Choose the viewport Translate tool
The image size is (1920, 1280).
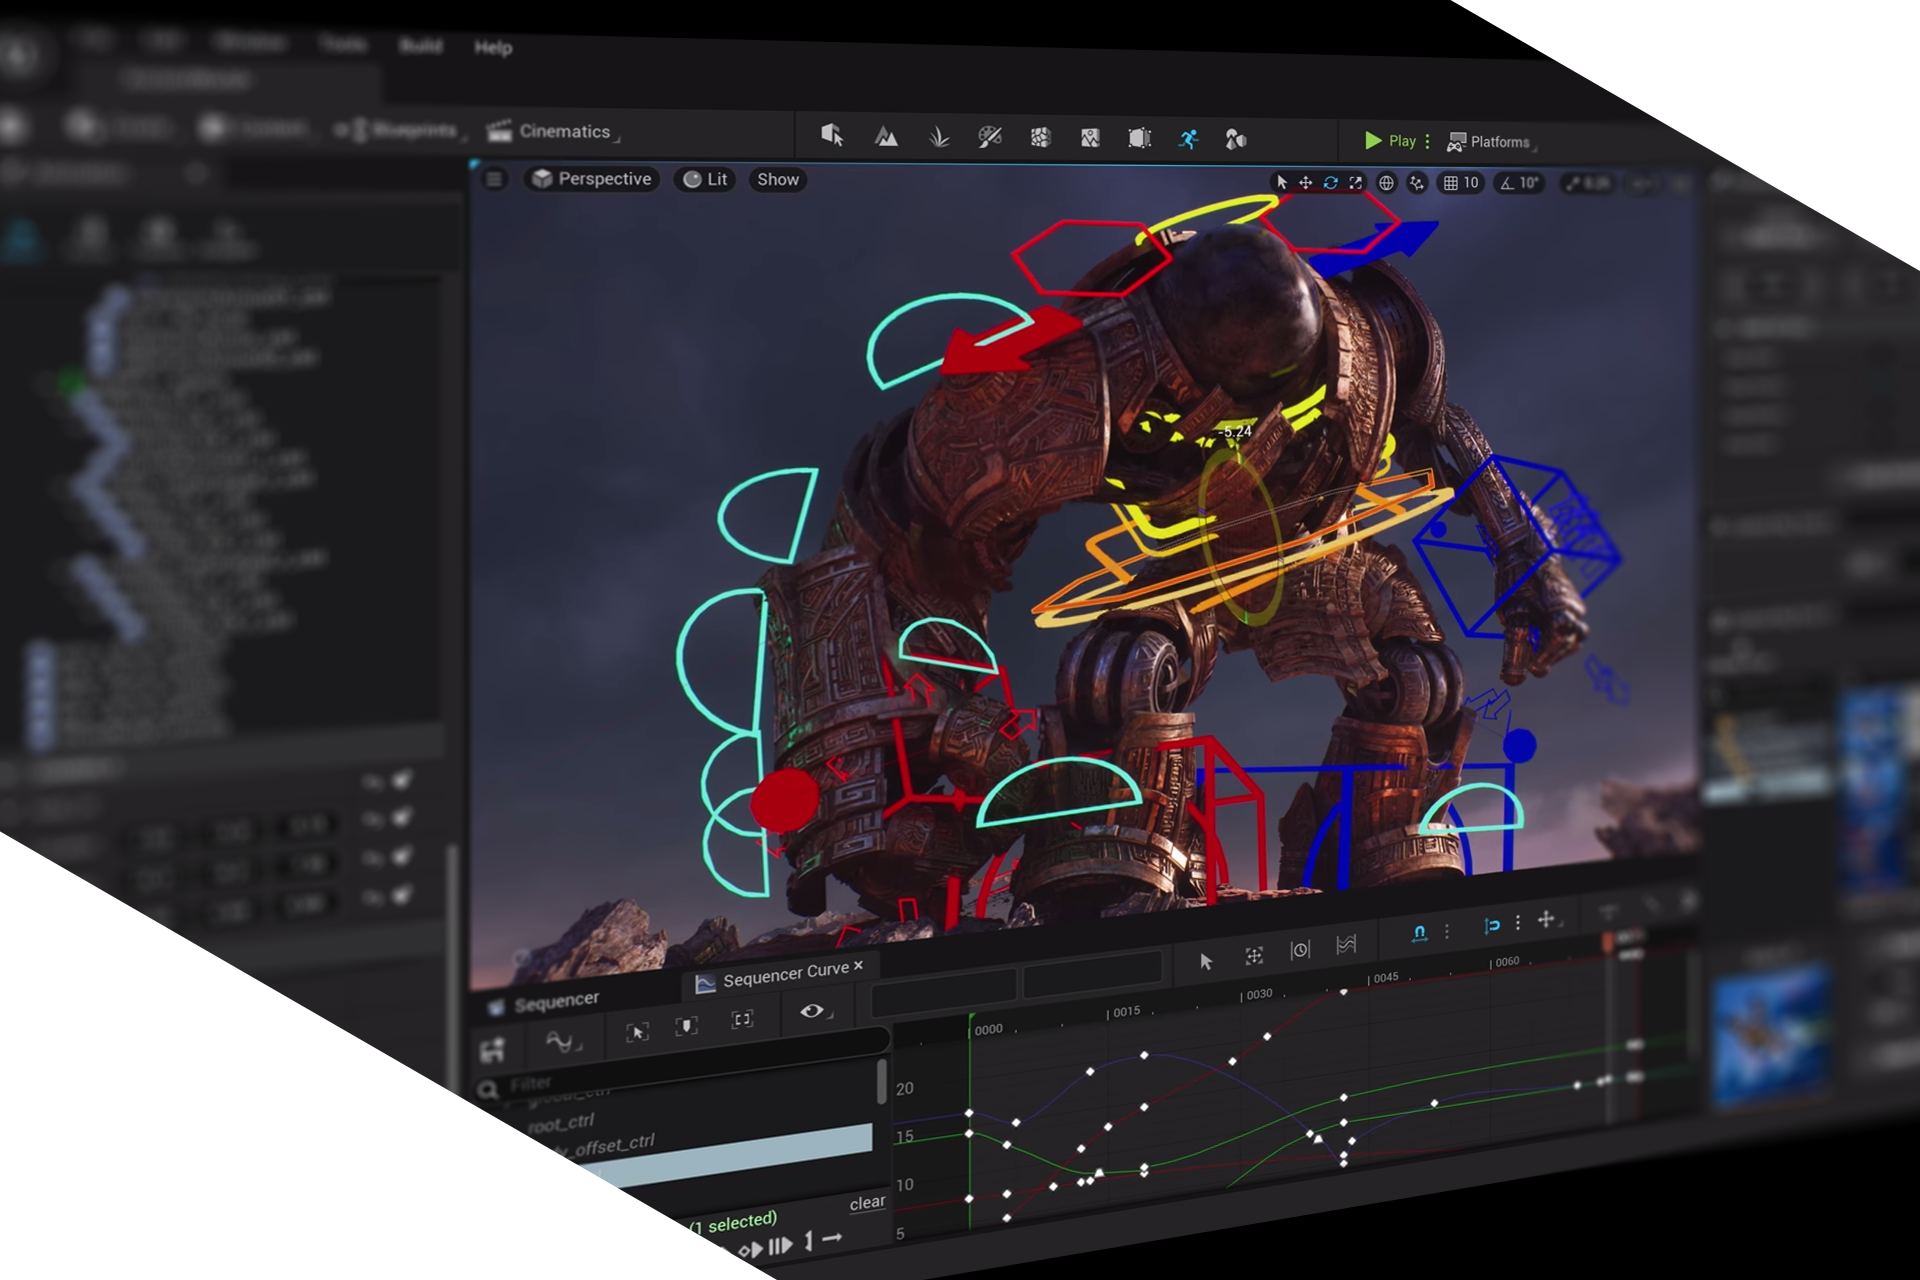(1305, 182)
